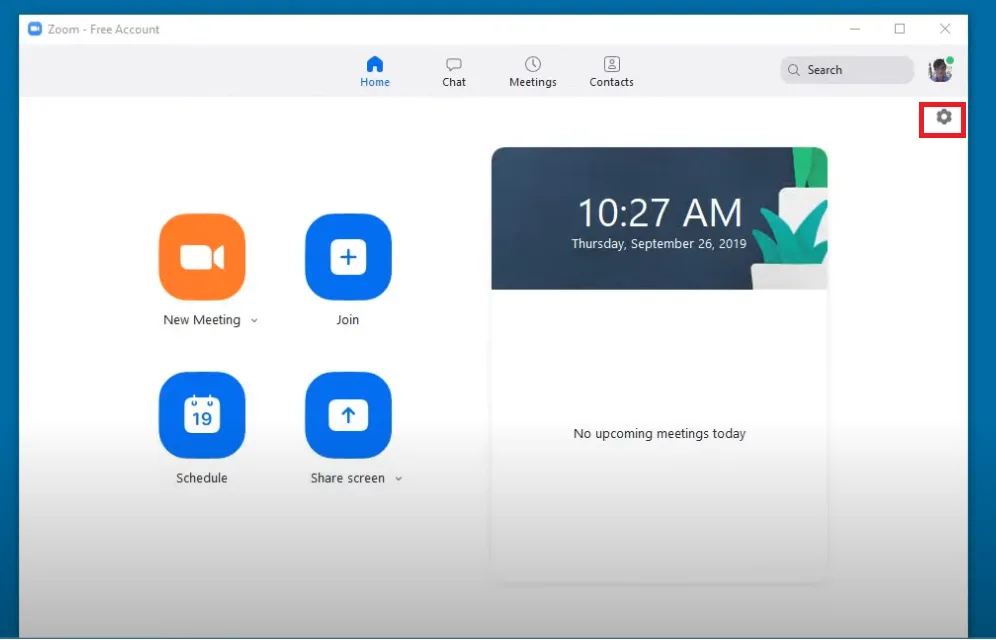
Task: Select the Contacts tab
Action: (611, 71)
